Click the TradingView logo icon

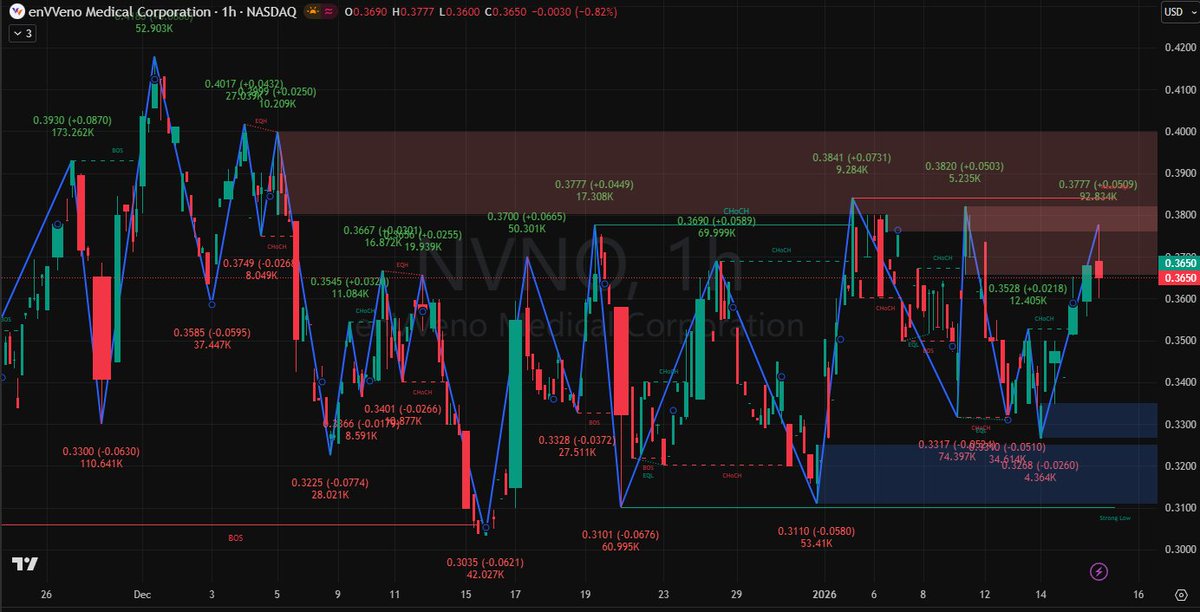pos(25,563)
